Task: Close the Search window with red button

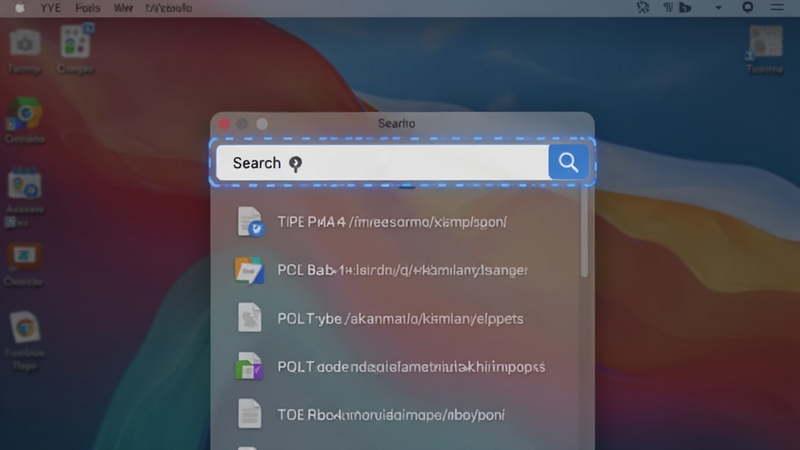Action: [224, 124]
